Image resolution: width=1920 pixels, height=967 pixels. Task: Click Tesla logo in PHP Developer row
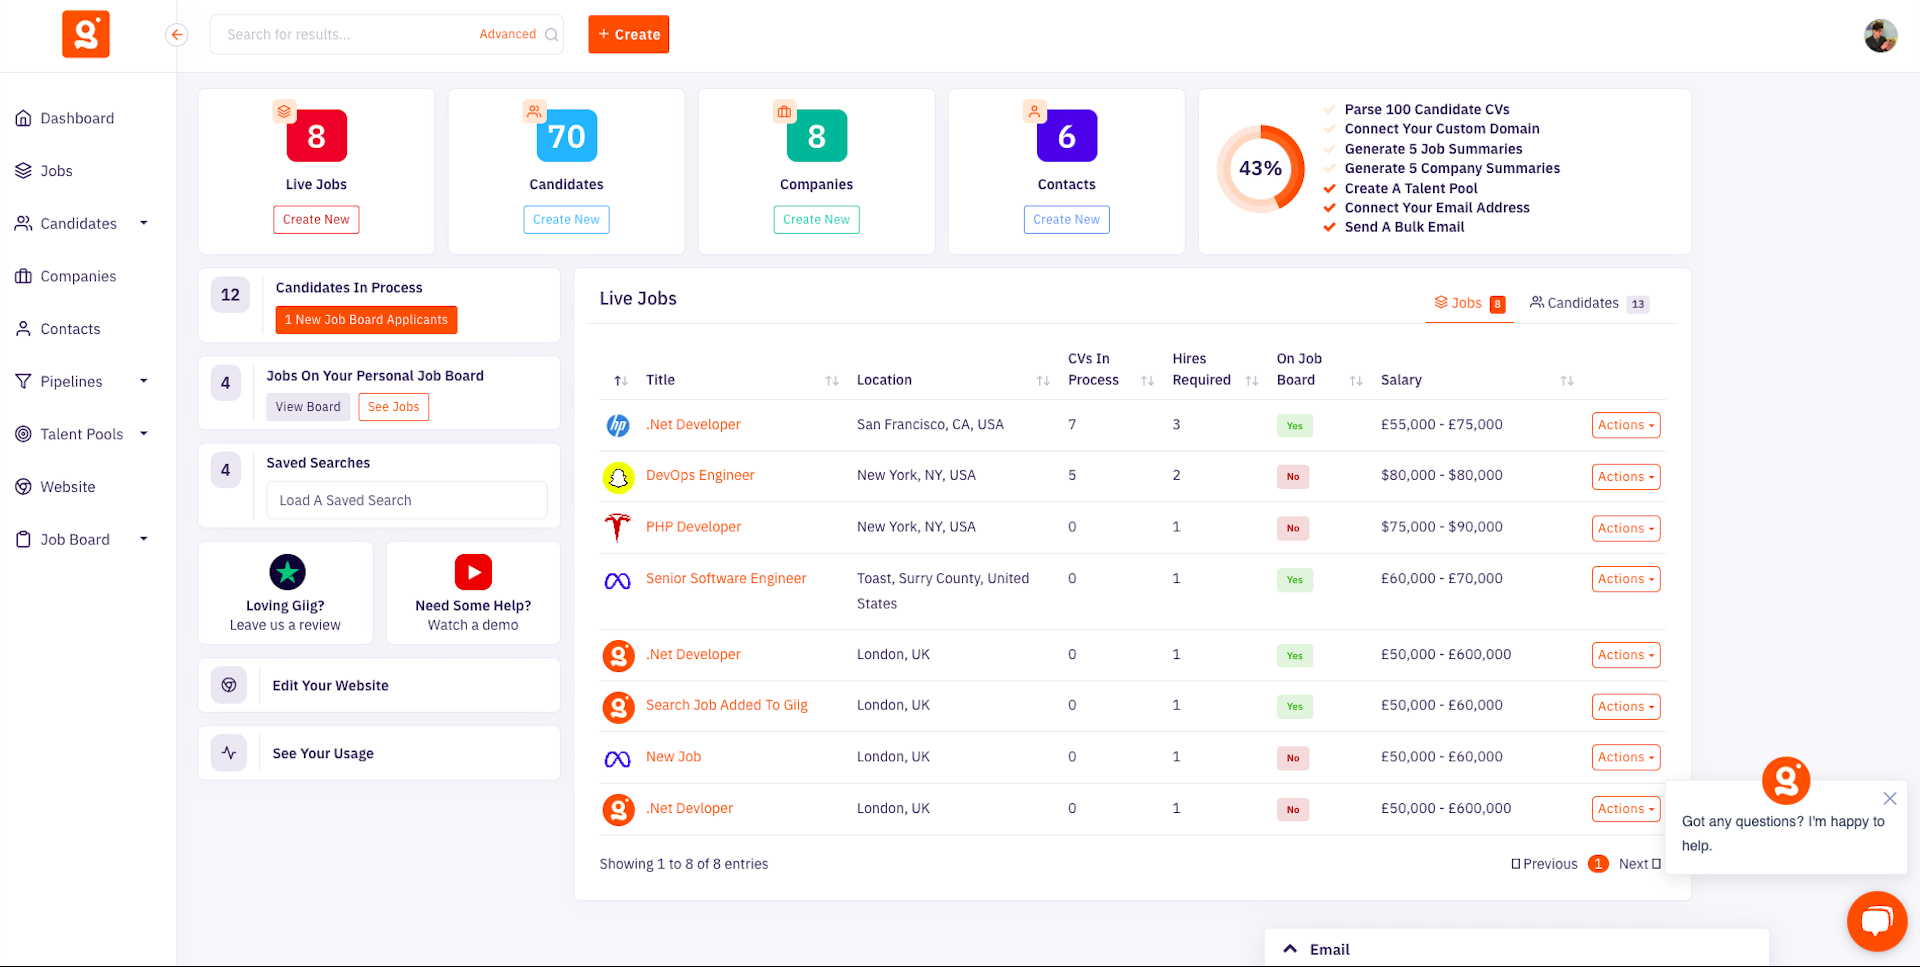point(618,527)
